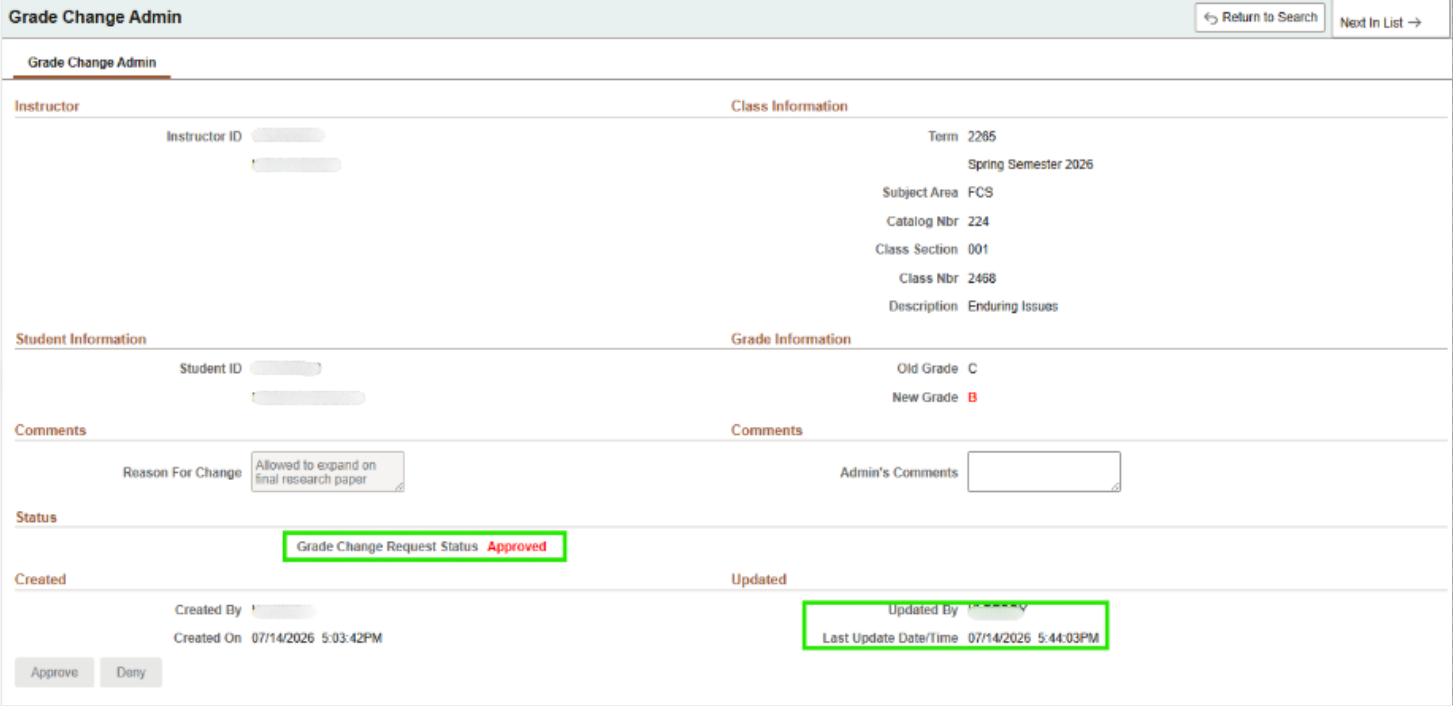Image resolution: width=1453 pixels, height=706 pixels.
Task: Click the Student Information section heading
Action: point(81,339)
